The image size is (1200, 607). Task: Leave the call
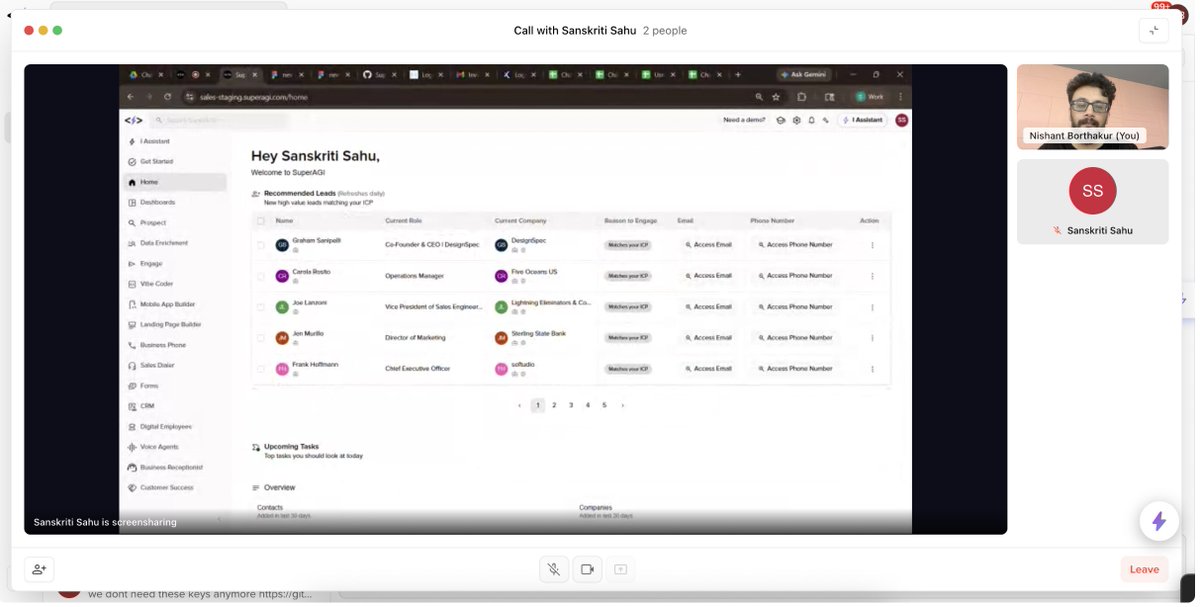pyautogui.click(x=1144, y=569)
